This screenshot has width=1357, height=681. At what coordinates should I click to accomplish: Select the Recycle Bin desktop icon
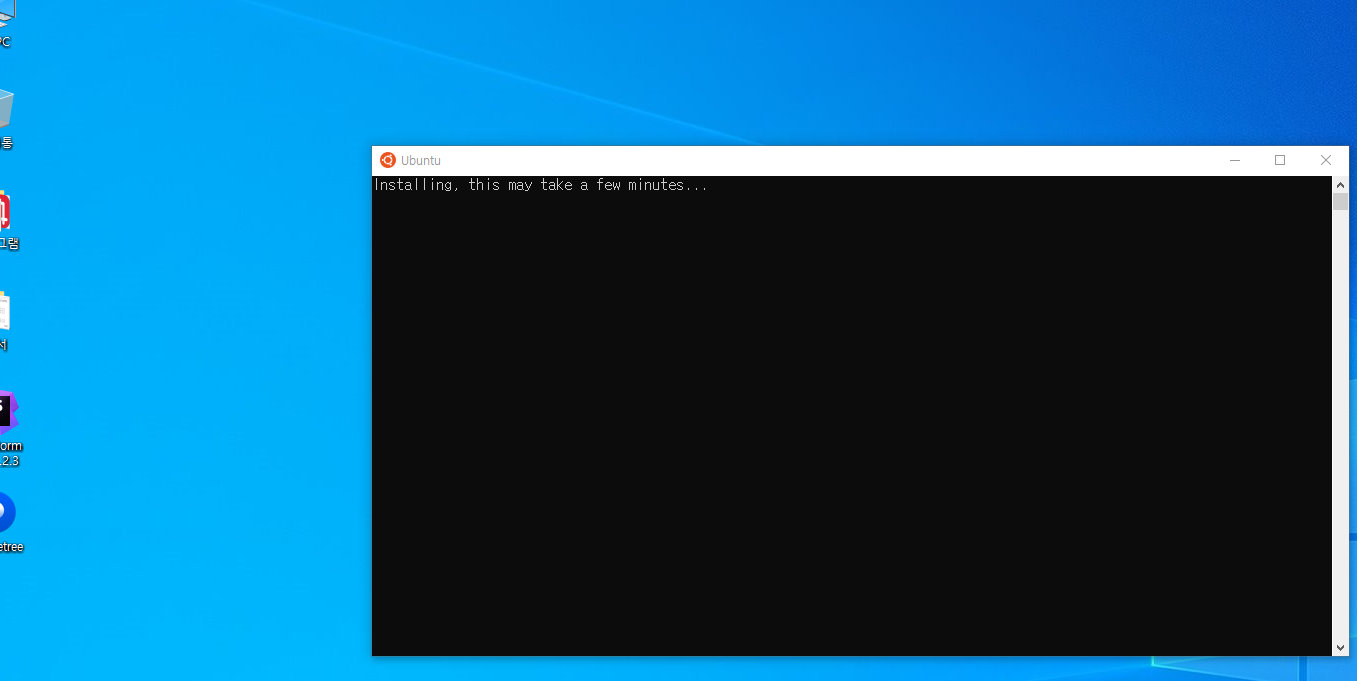click(x=5, y=118)
